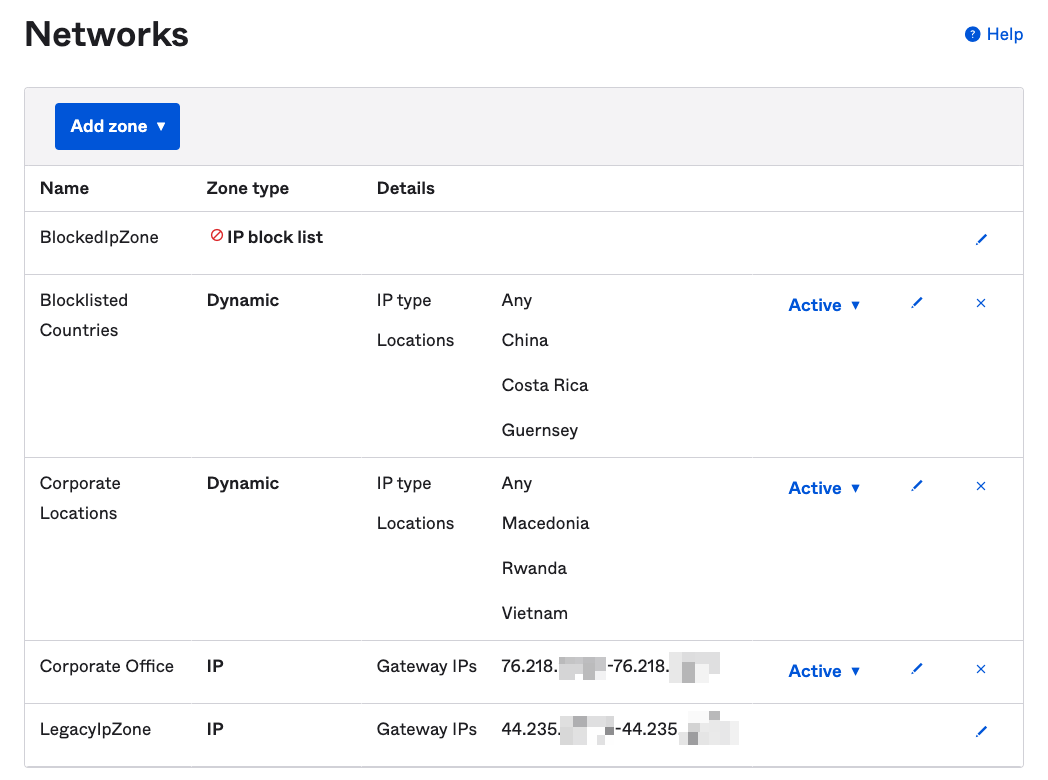
Task: Open the Add zone dropdown button
Action: pyautogui.click(x=117, y=126)
